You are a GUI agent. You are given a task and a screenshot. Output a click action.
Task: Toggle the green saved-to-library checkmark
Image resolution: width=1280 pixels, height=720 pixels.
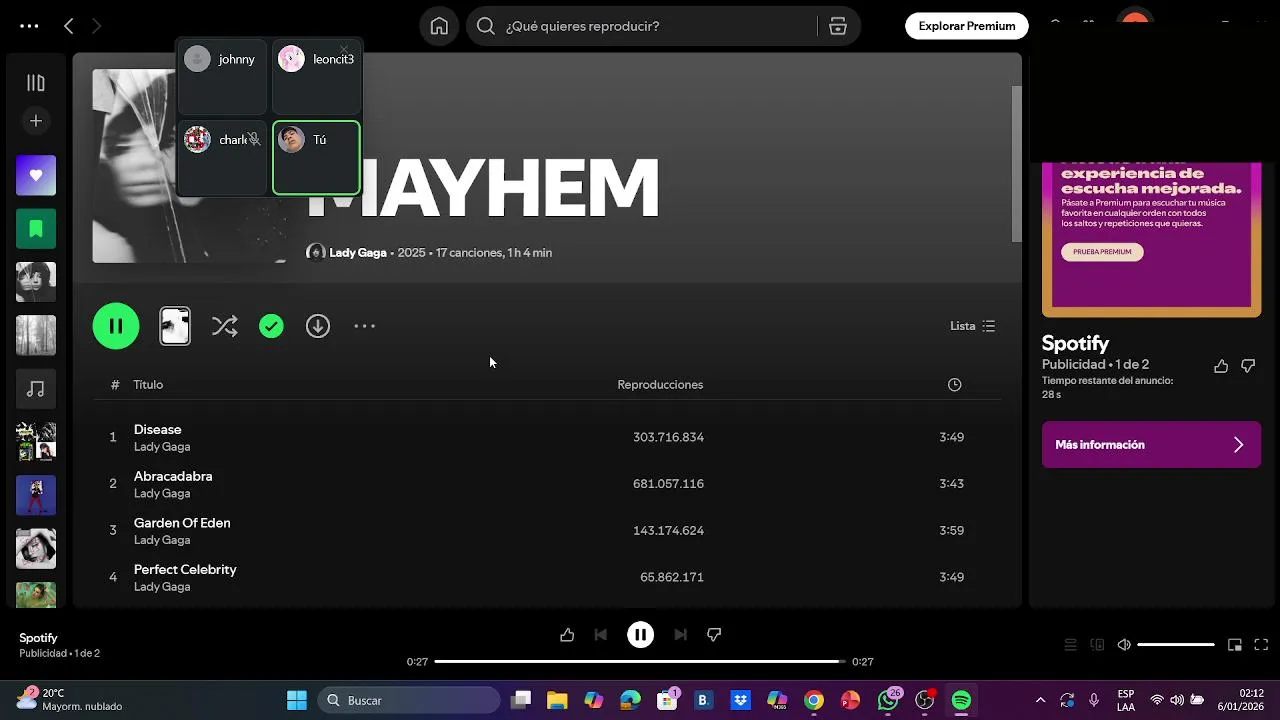[271, 326]
